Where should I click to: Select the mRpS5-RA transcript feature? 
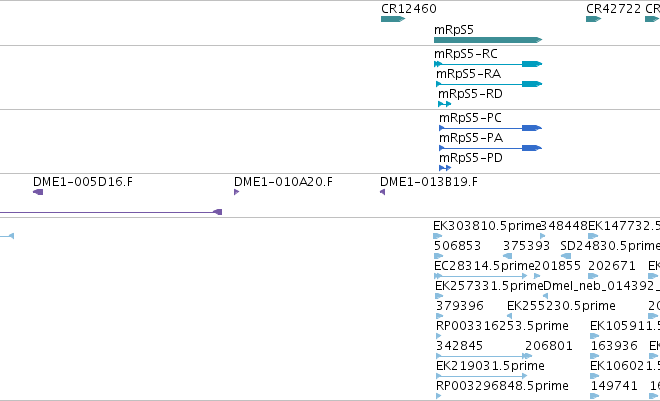pos(489,84)
